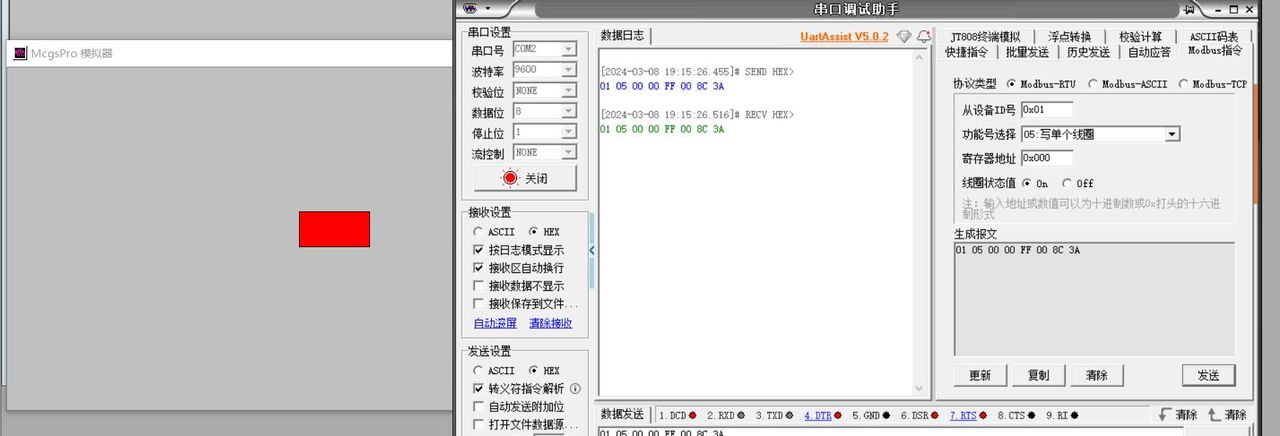Click the CTS signal indicator dot
1280x436 pixels.
coord(1031,415)
